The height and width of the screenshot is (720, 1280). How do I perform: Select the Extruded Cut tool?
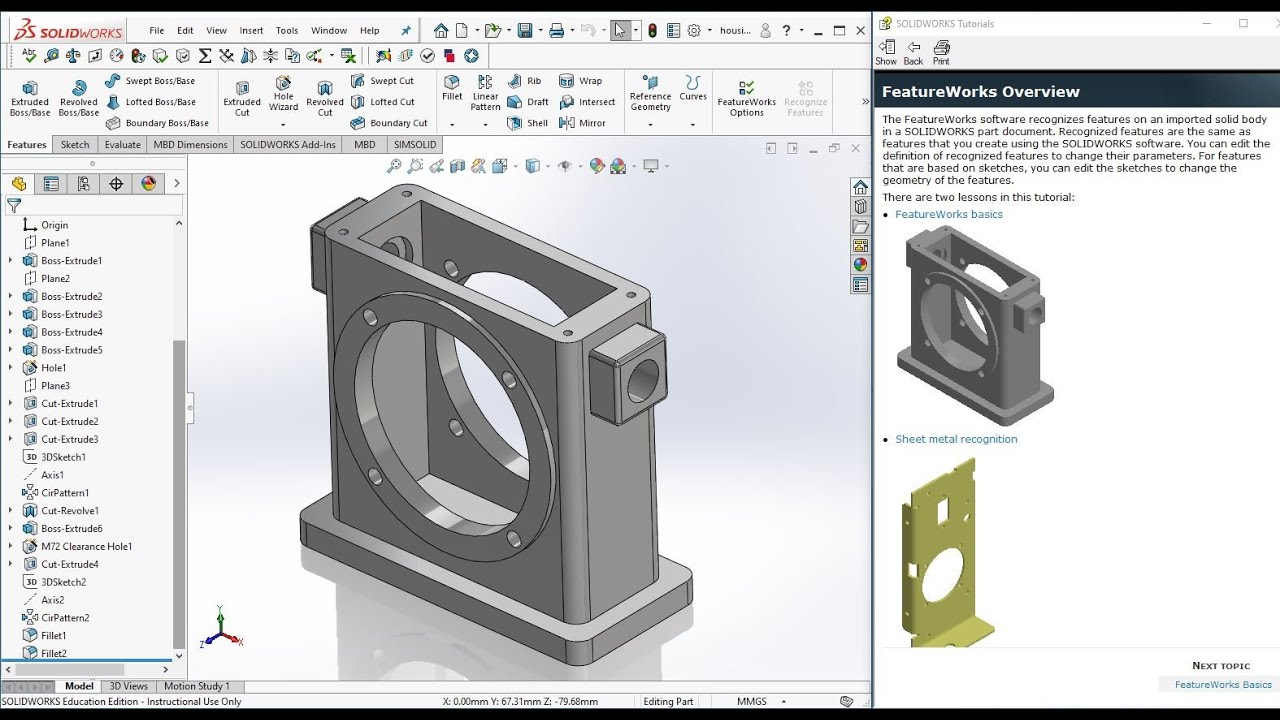click(x=242, y=98)
